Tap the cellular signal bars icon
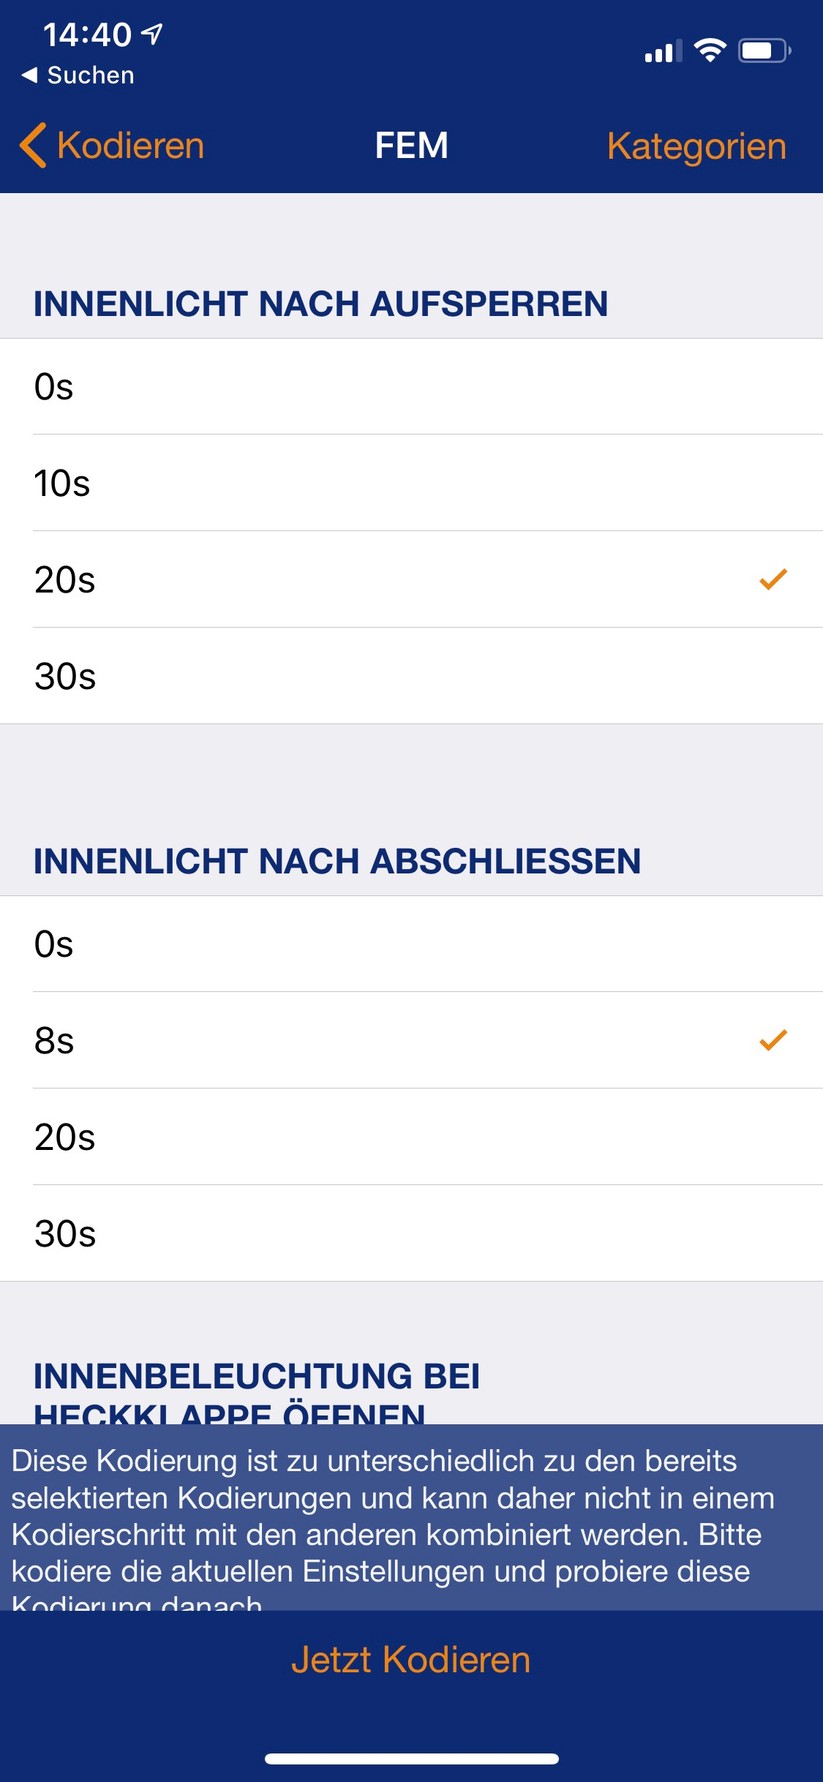823x1782 pixels. tap(662, 51)
